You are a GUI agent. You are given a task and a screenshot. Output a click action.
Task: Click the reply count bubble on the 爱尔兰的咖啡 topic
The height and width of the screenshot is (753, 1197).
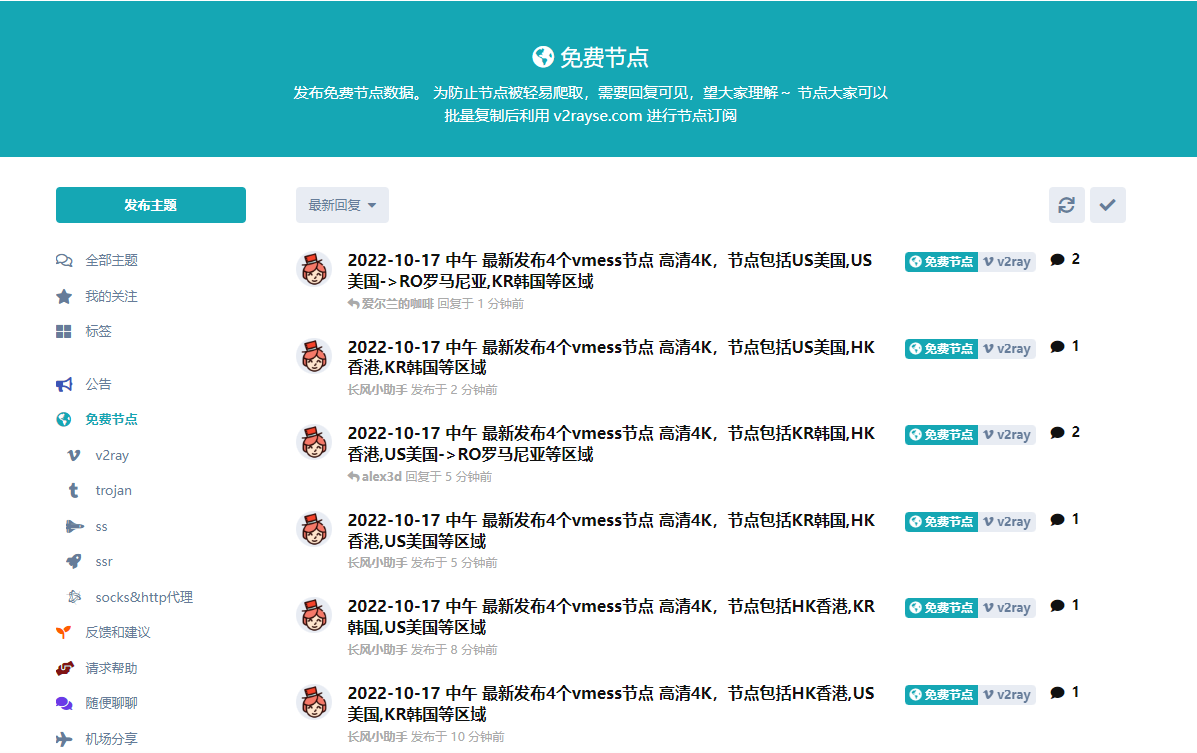(x=1065, y=260)
